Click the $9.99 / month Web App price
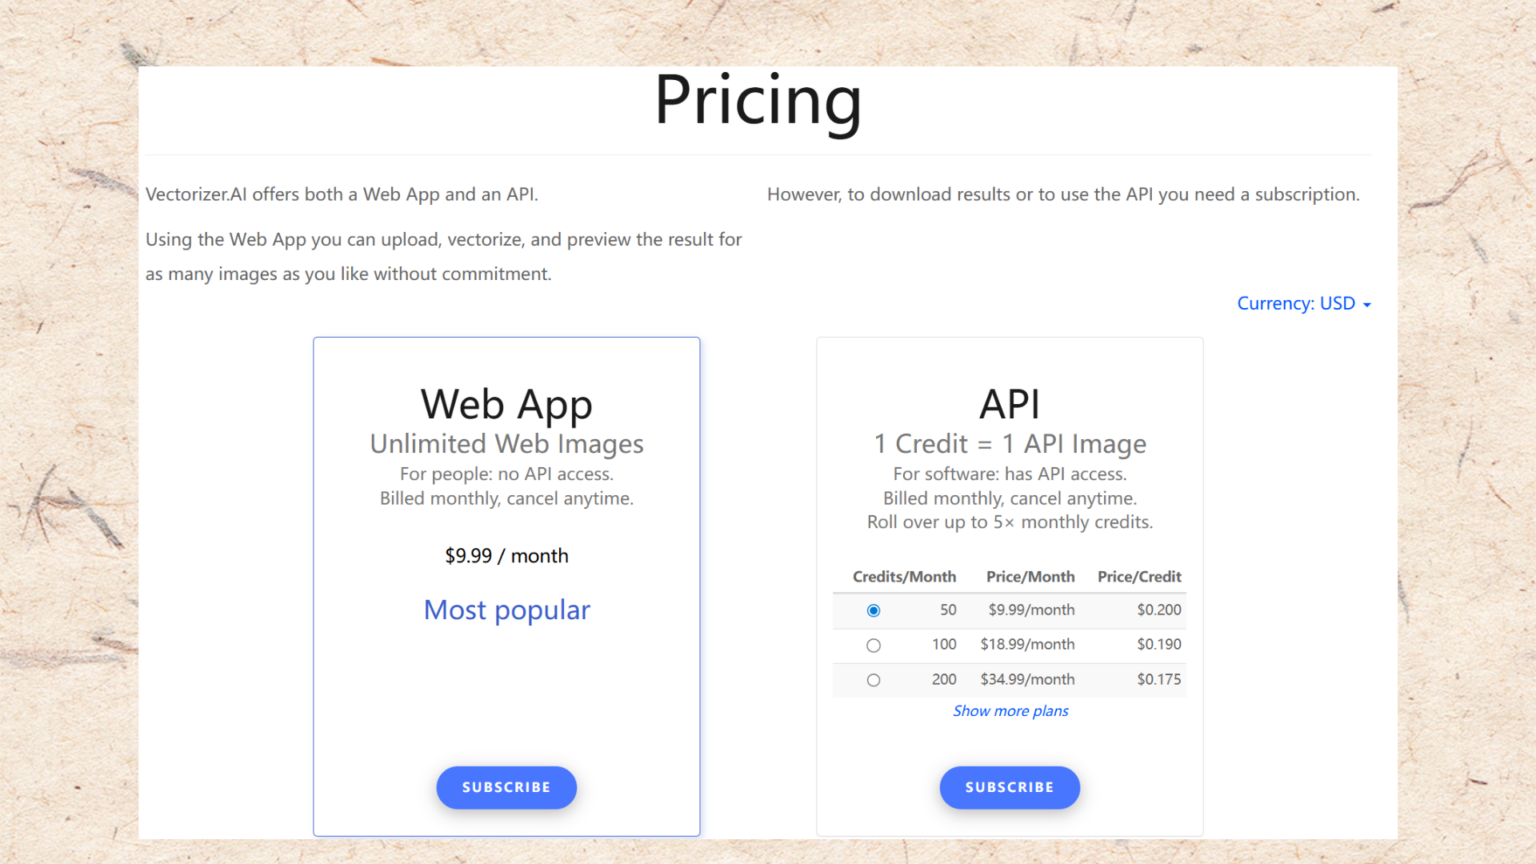1536x864 pixels. click(x=506, y=556)
